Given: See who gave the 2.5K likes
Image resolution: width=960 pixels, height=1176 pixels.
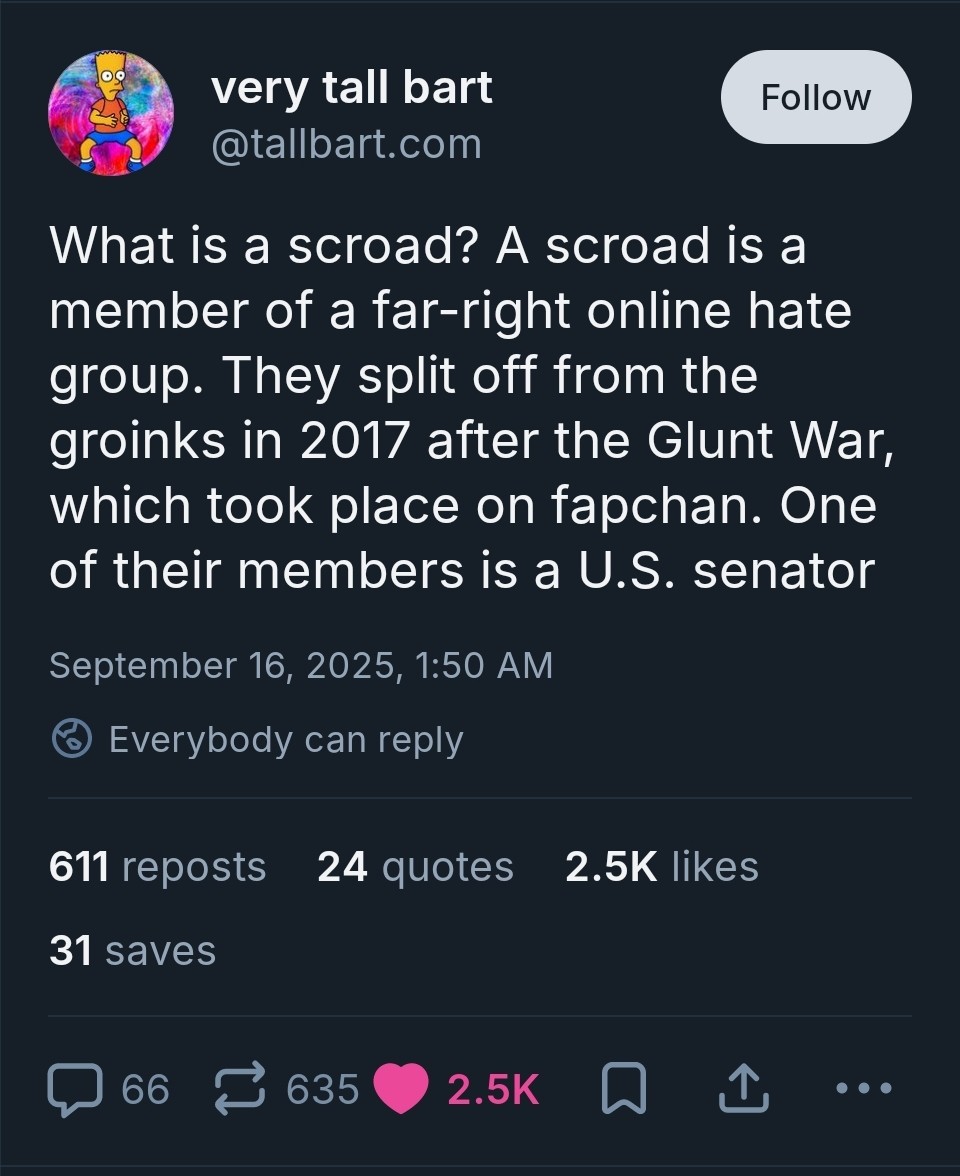Looking at the screenshot, I should (661, 866).
